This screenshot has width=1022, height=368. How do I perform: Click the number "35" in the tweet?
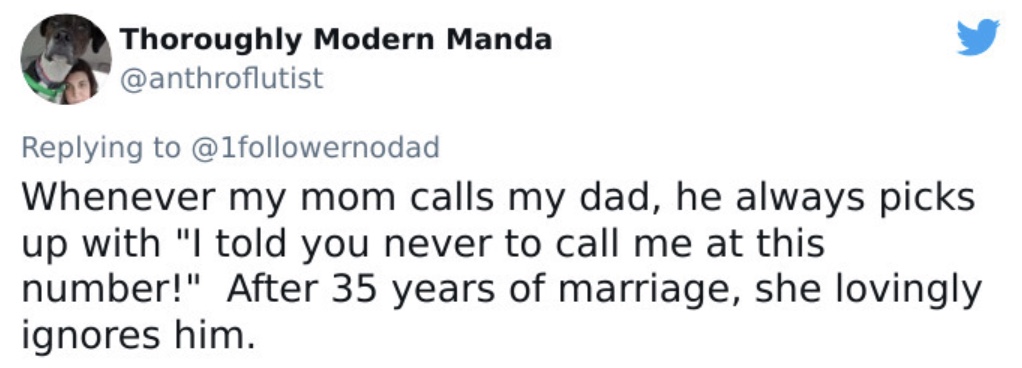click(355, 290)
